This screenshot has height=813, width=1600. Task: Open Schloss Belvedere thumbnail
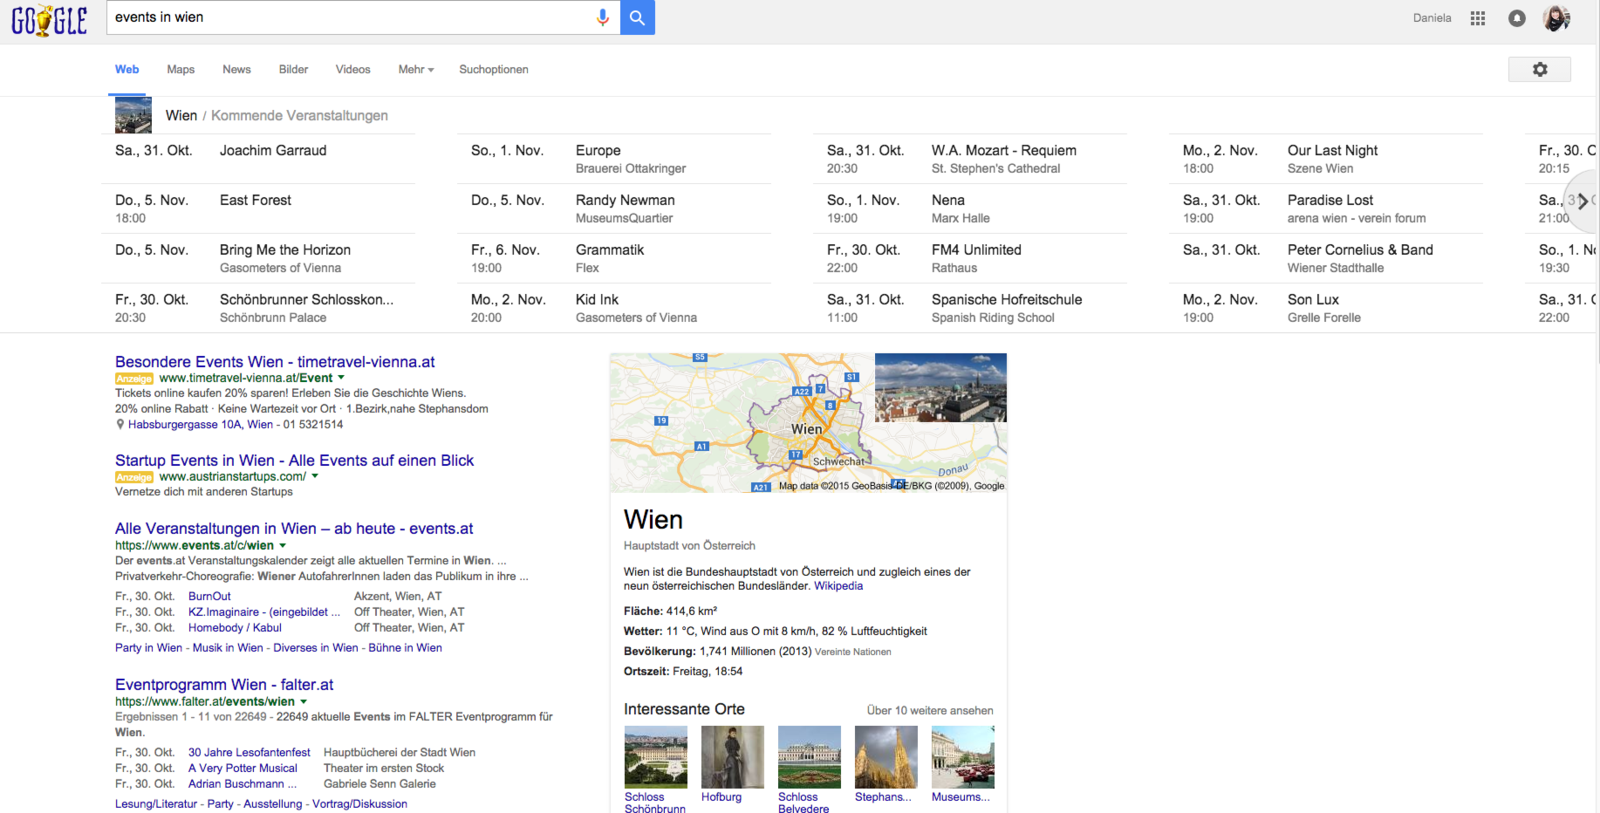(x=809, y=757)
